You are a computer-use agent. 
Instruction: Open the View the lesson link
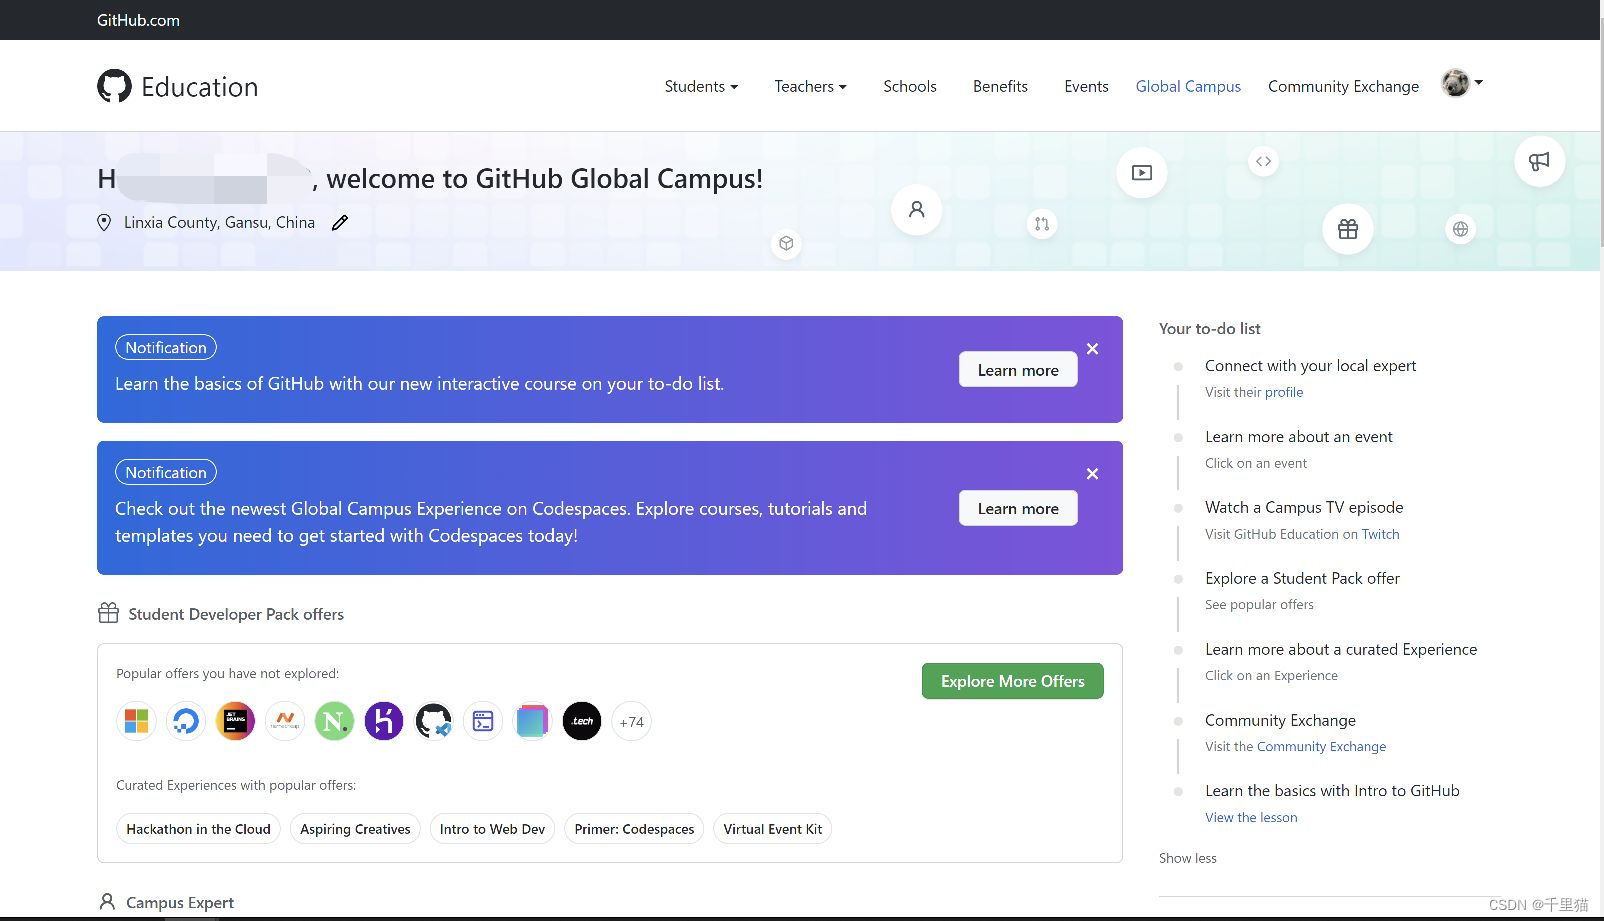[x=1251, y=817]
